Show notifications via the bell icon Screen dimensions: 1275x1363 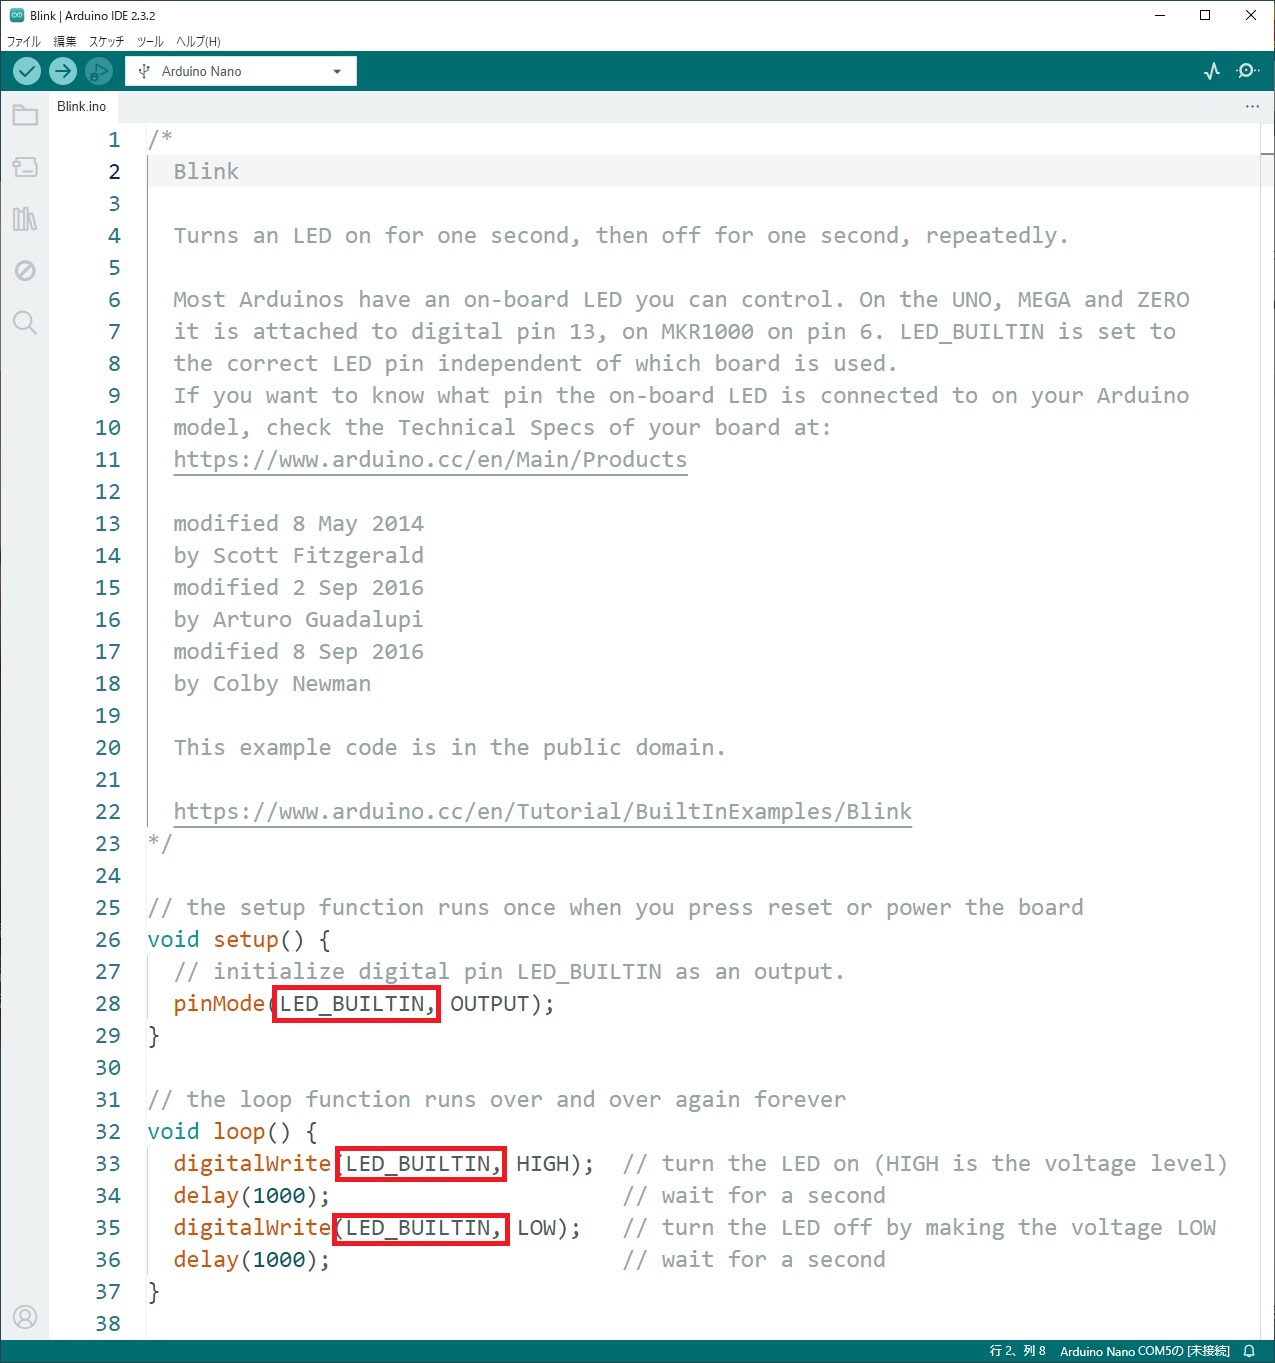(1249, 1351)
